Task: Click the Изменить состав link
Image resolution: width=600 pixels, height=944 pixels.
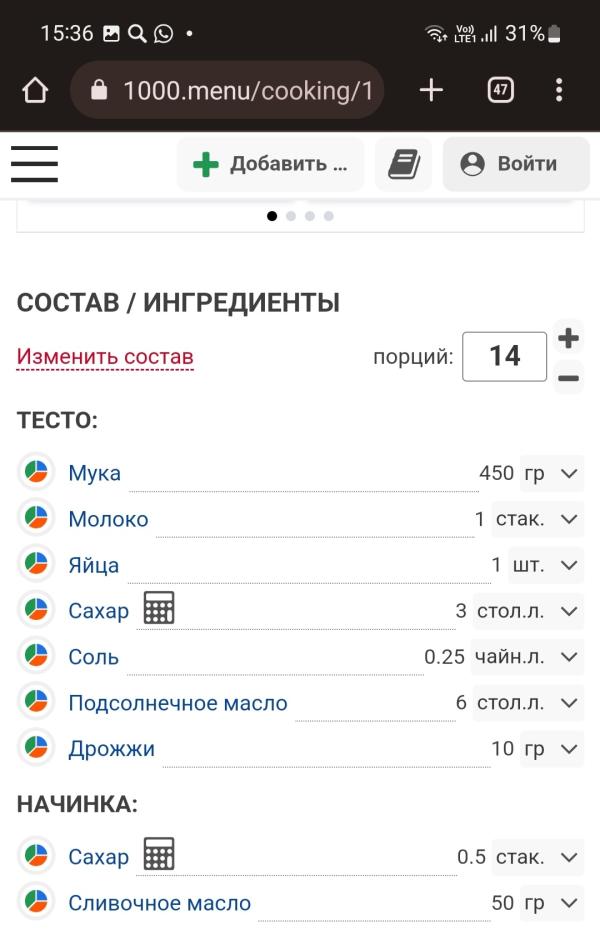Action: (x=105, y=357)
